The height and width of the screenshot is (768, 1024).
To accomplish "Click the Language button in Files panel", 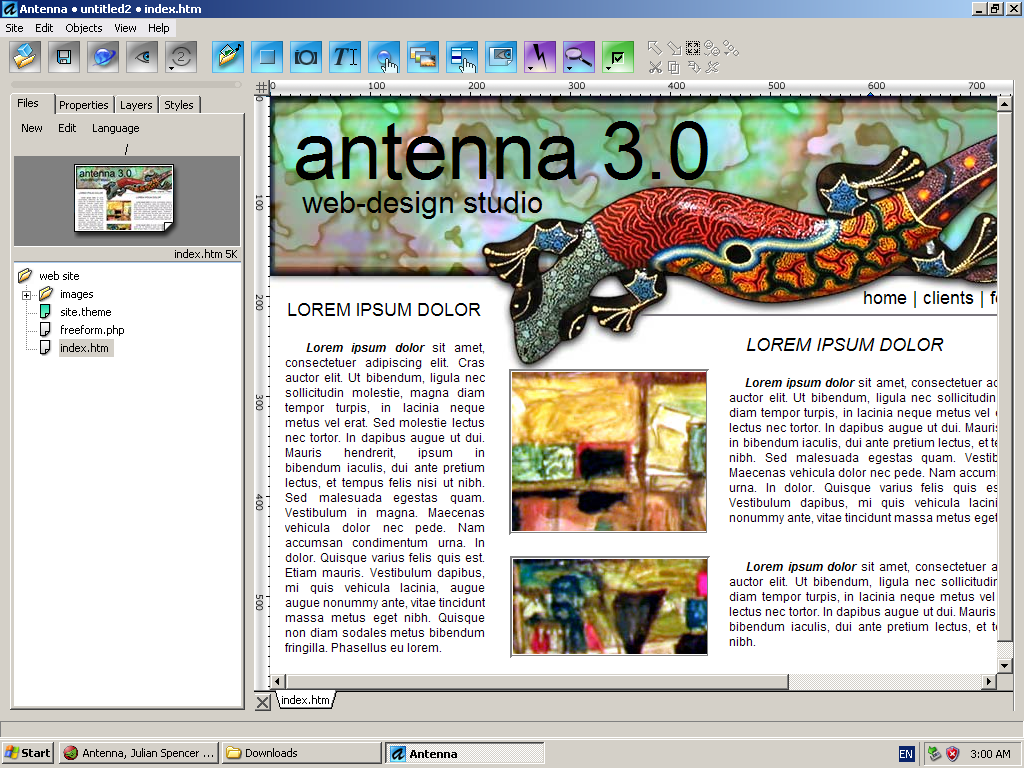I will pos(116,128).
